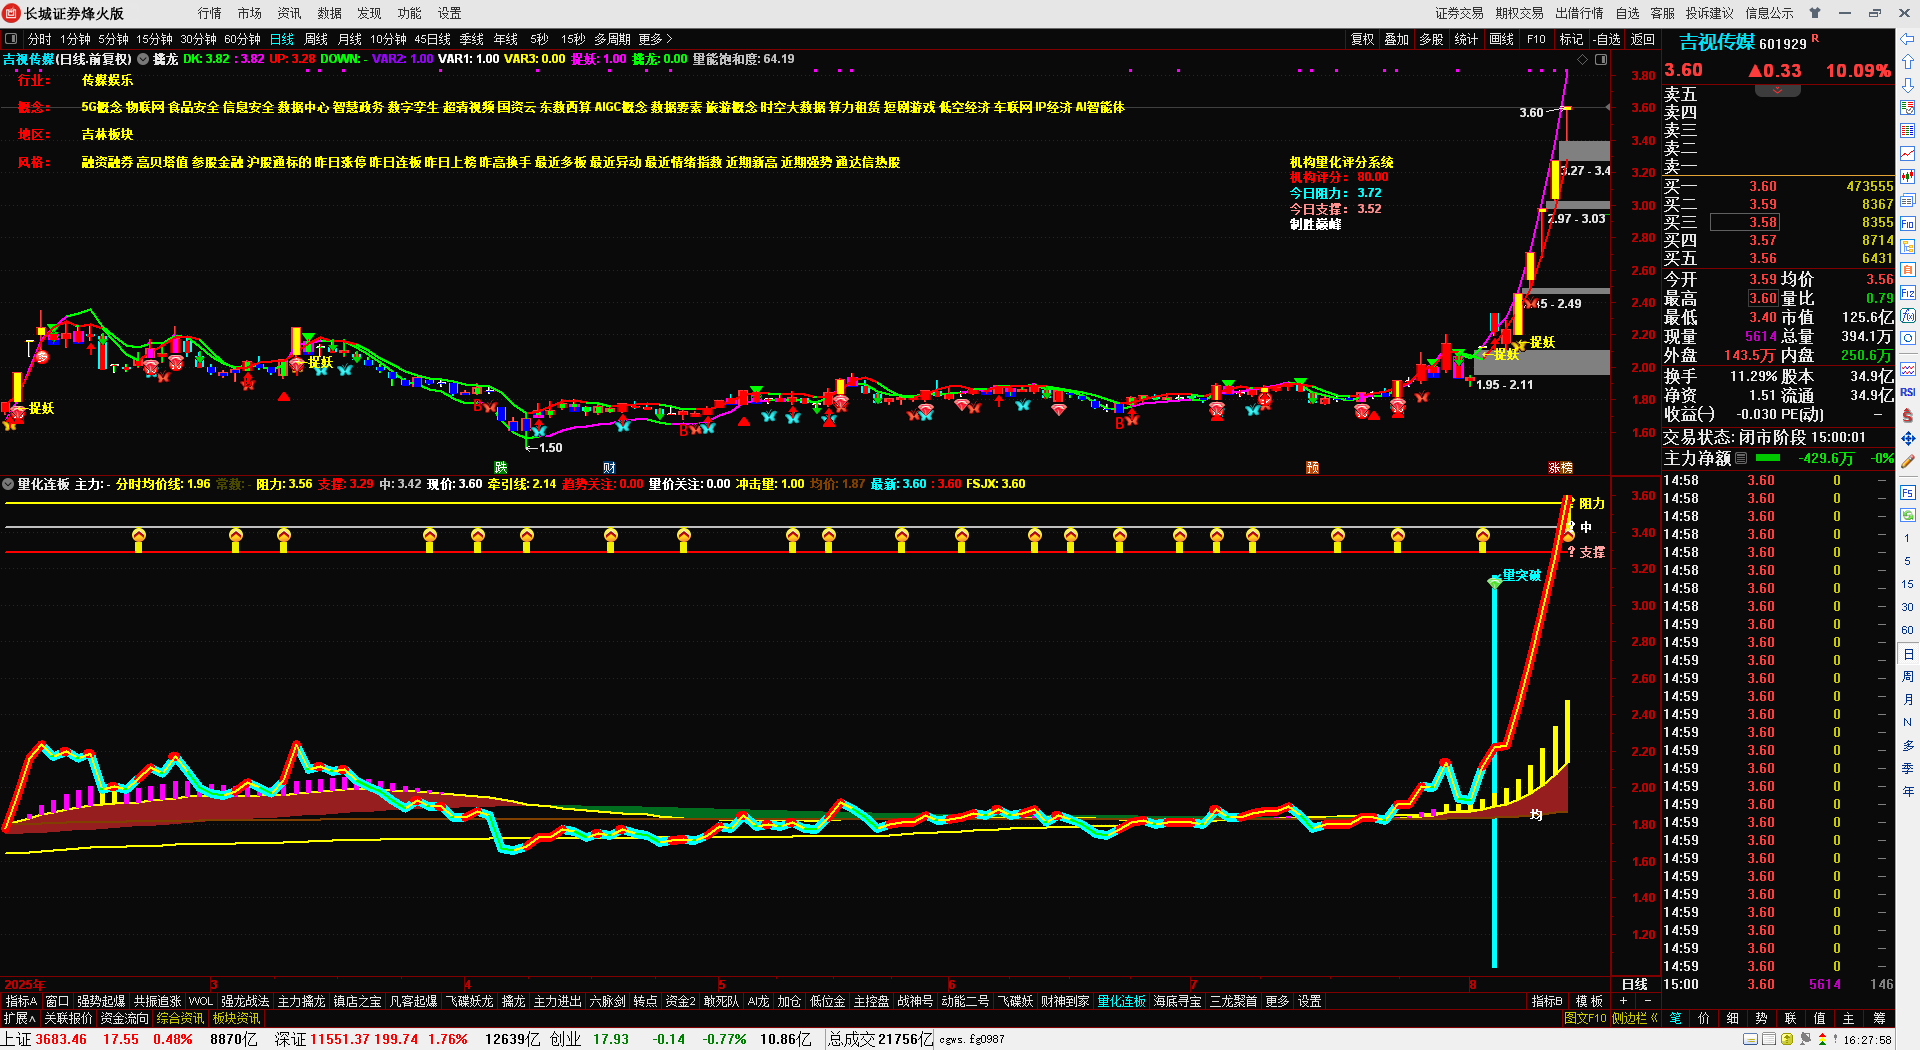
Task: Click the 画线 drawing button
Action: [x=1501, y=39]
